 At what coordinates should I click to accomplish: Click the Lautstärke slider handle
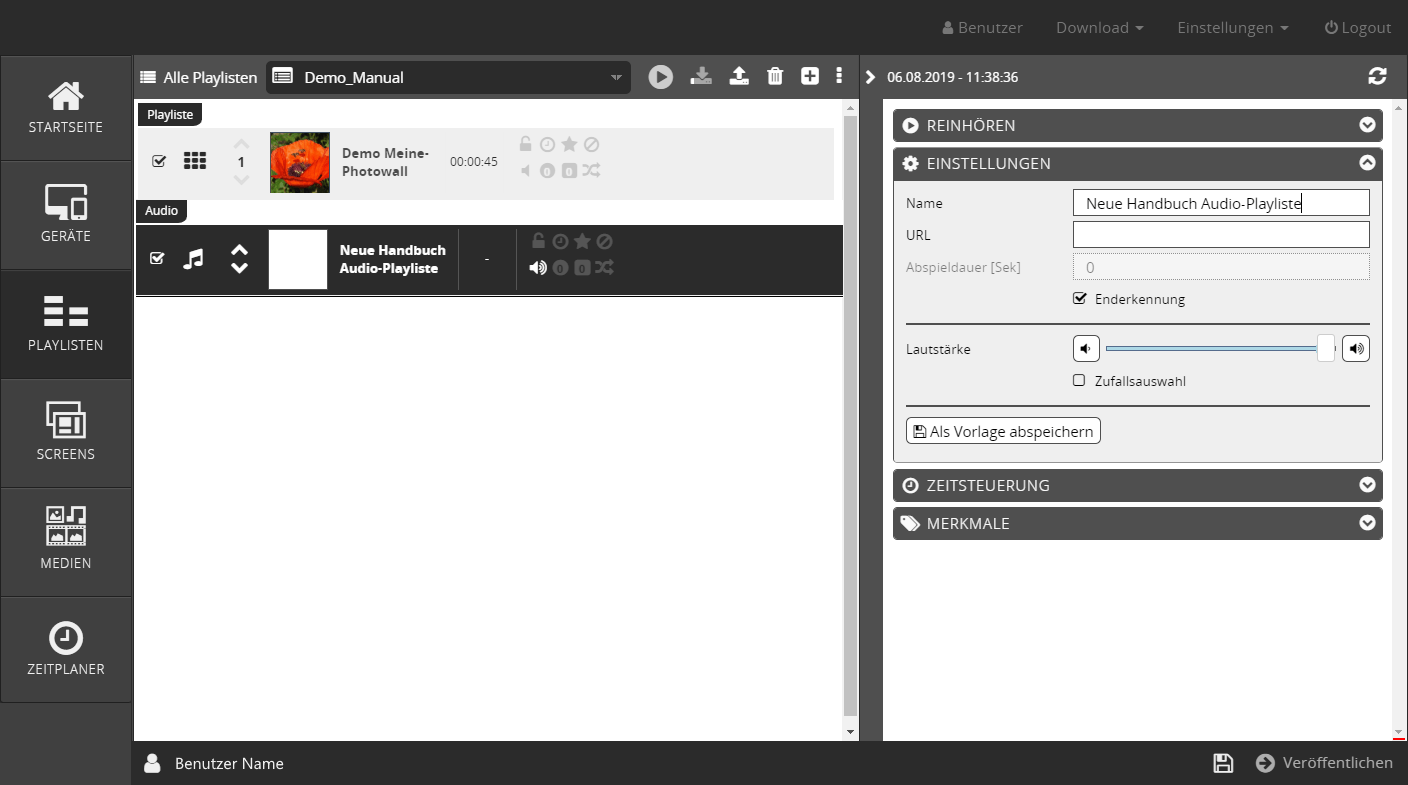tap(1326, 349)
